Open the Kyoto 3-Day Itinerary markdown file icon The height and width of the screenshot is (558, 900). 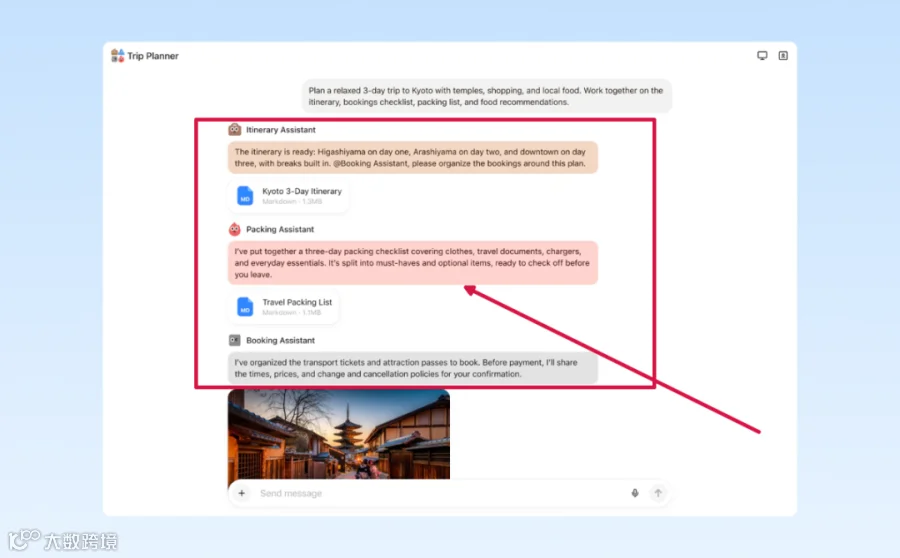click(x=245, y=196)
